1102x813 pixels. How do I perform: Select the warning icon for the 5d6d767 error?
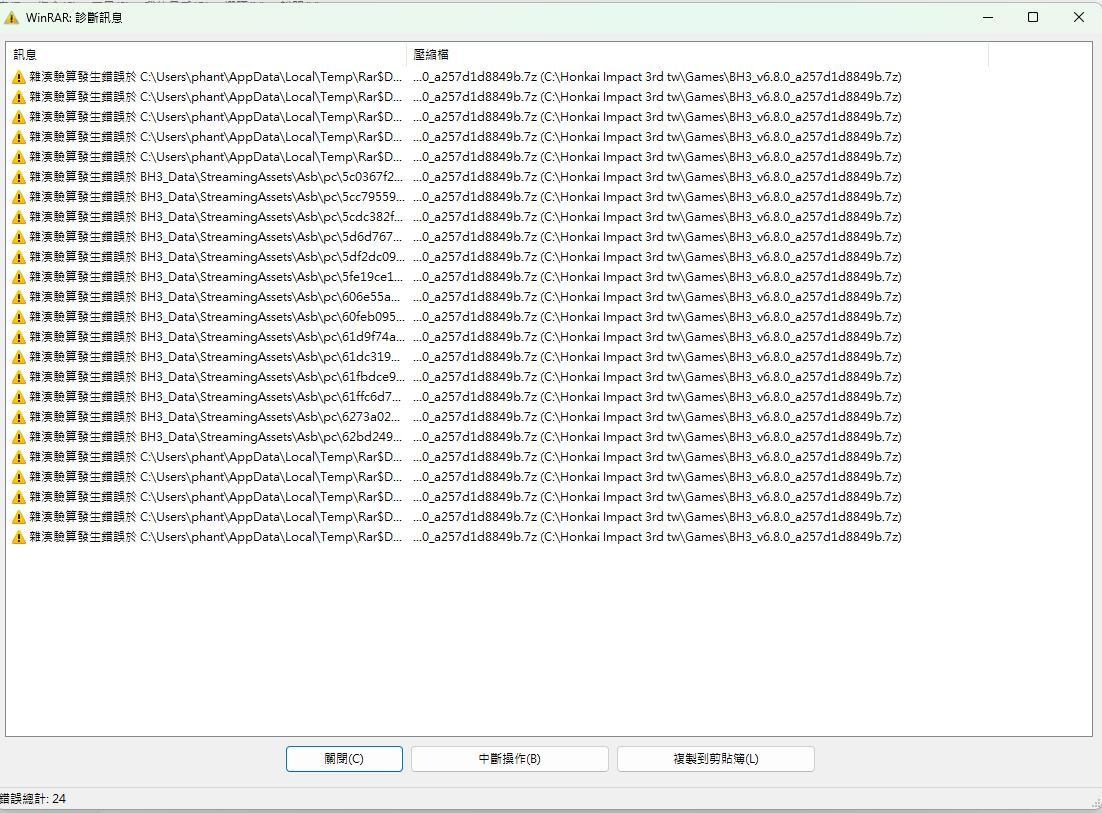19,237
